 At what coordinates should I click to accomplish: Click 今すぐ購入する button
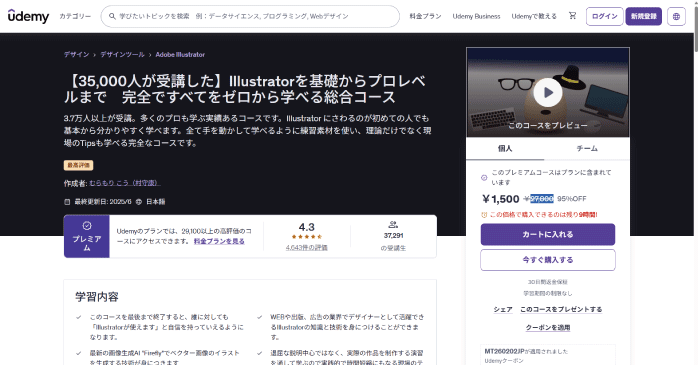548,260
